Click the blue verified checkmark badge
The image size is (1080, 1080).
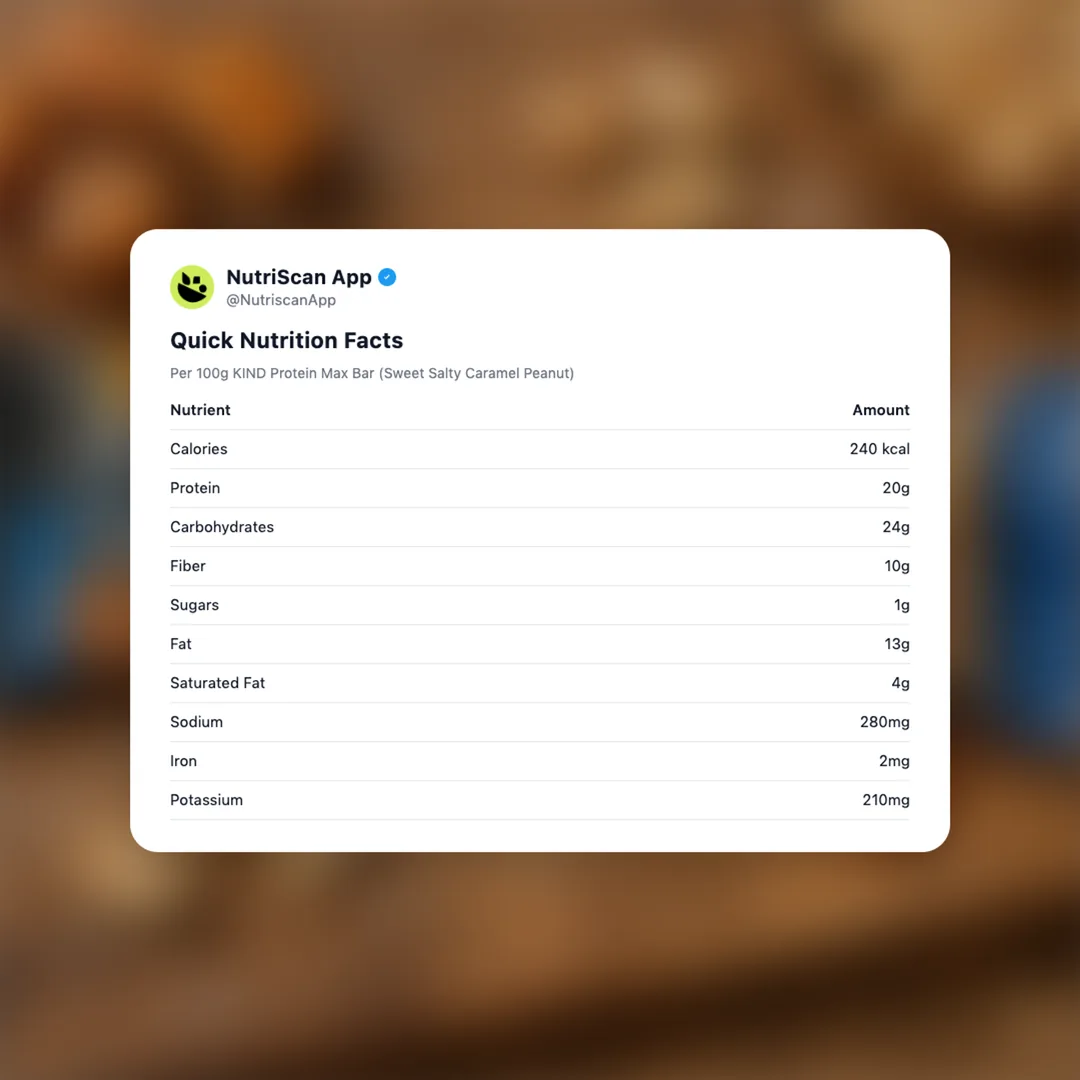[x=387, y=277]
